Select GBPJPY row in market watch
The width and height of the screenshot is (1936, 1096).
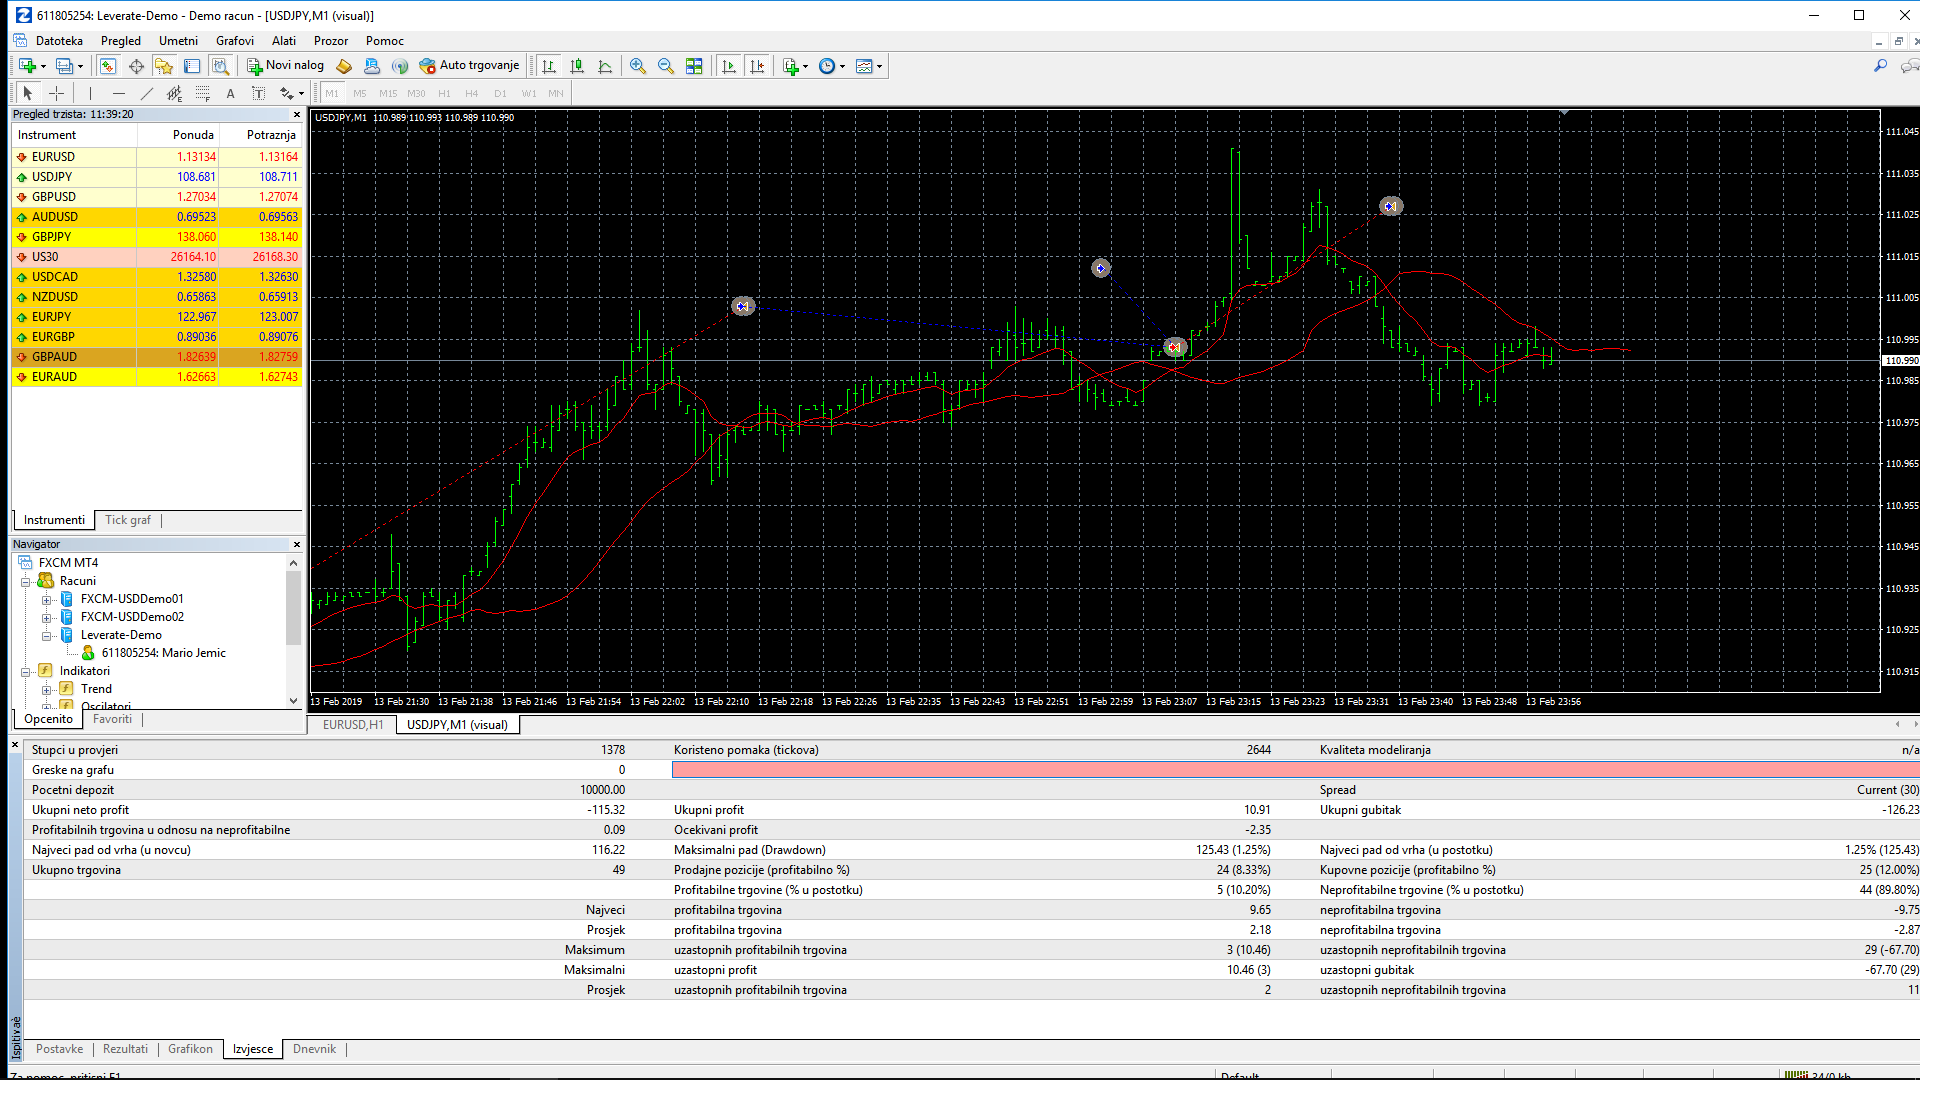pyautogui.click(x=156, y=237)
